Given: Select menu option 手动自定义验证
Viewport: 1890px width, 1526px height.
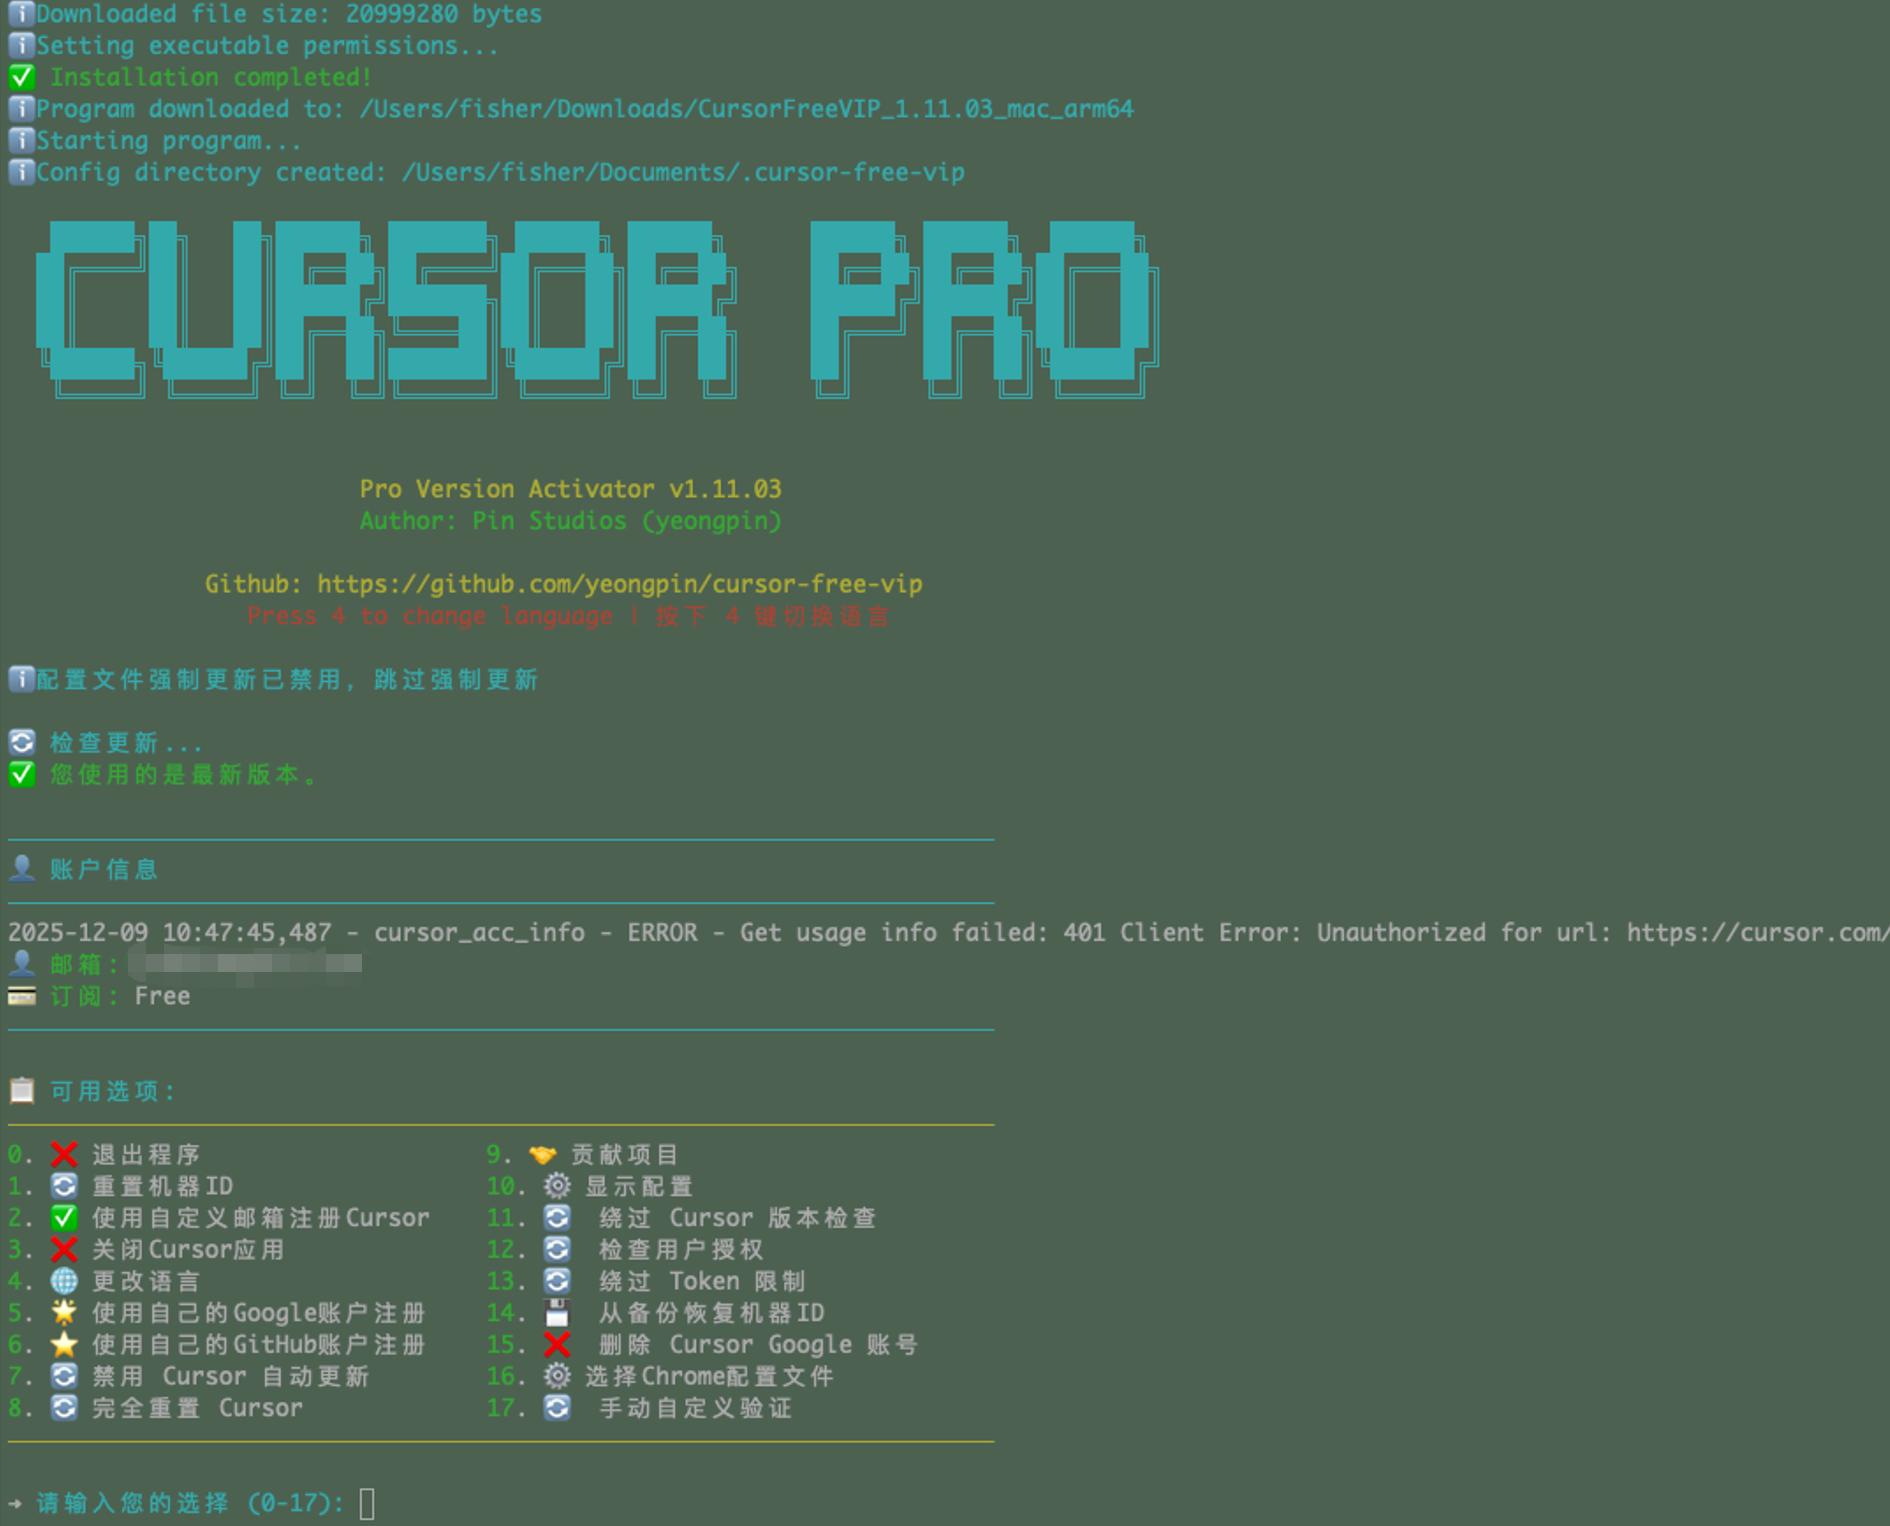Looking at the screenshot, I should coord(695,1408).
